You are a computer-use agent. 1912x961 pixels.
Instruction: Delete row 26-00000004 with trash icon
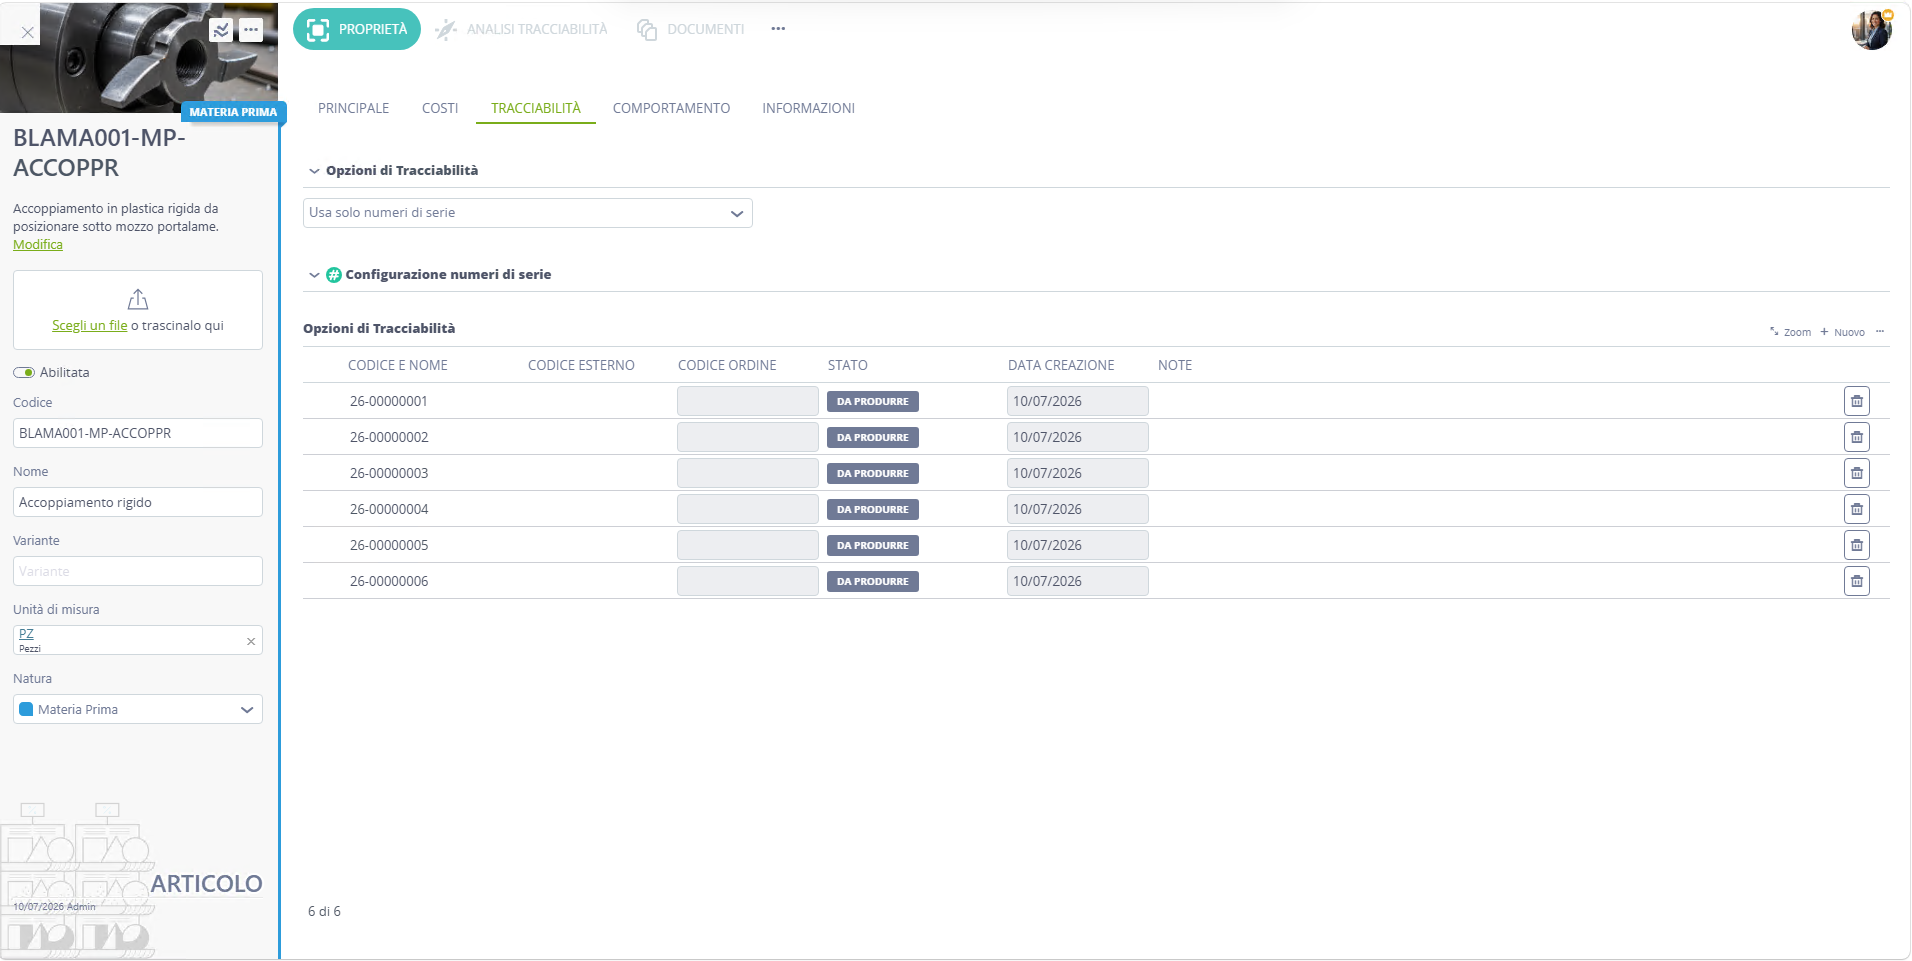[x=1857, y=509]
